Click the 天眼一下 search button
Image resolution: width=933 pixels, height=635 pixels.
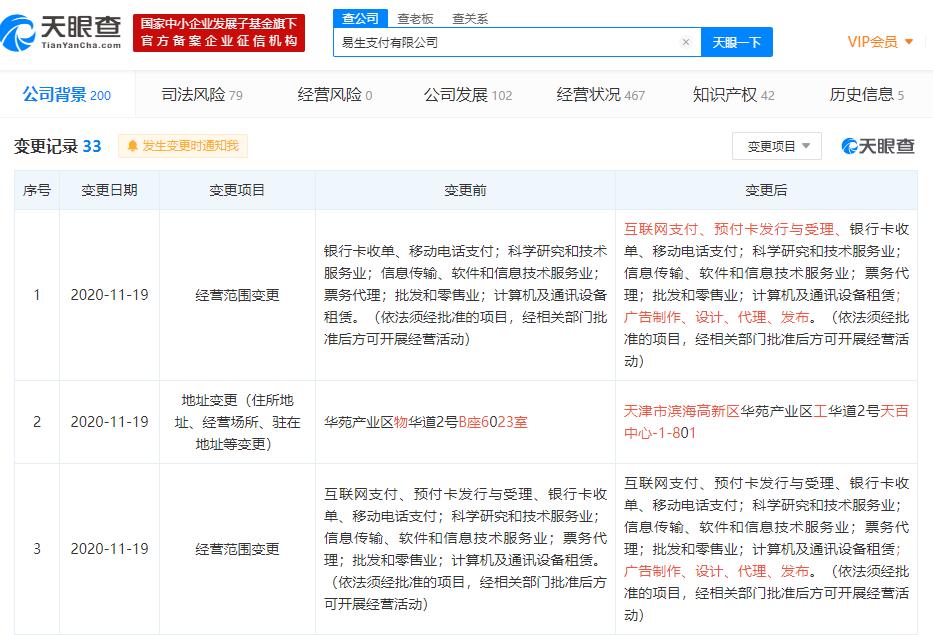tap(737, 42)
